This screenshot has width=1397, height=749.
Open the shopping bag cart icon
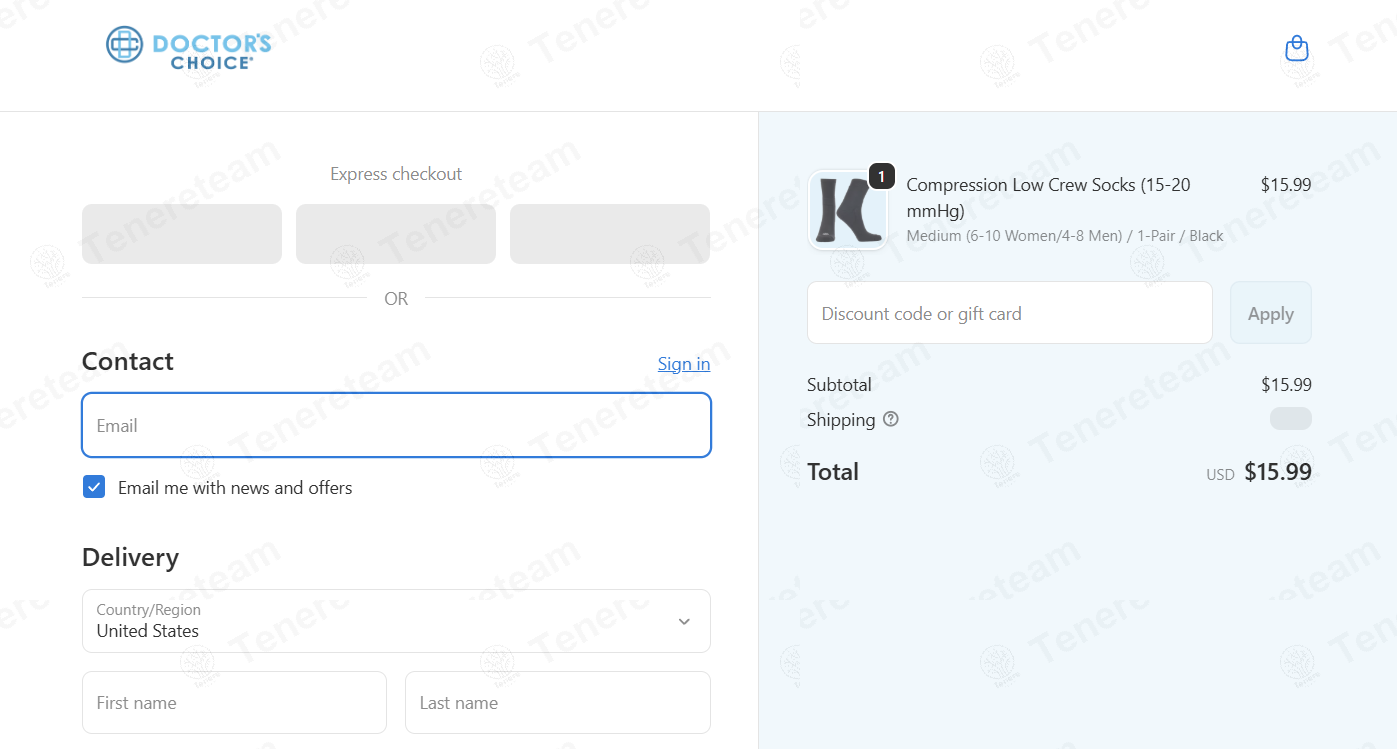1296,48
